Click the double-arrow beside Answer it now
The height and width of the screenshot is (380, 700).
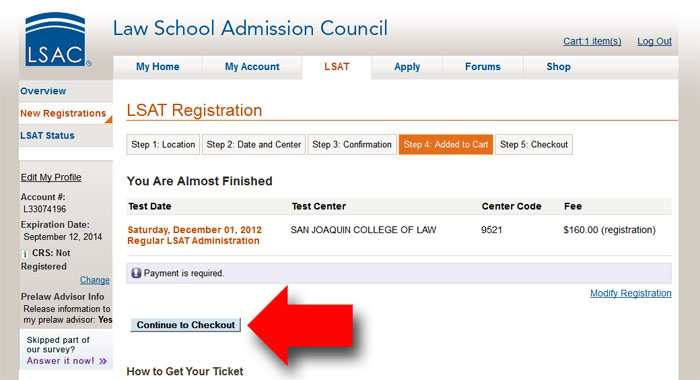pyautogui.click(x=103, y=361)
